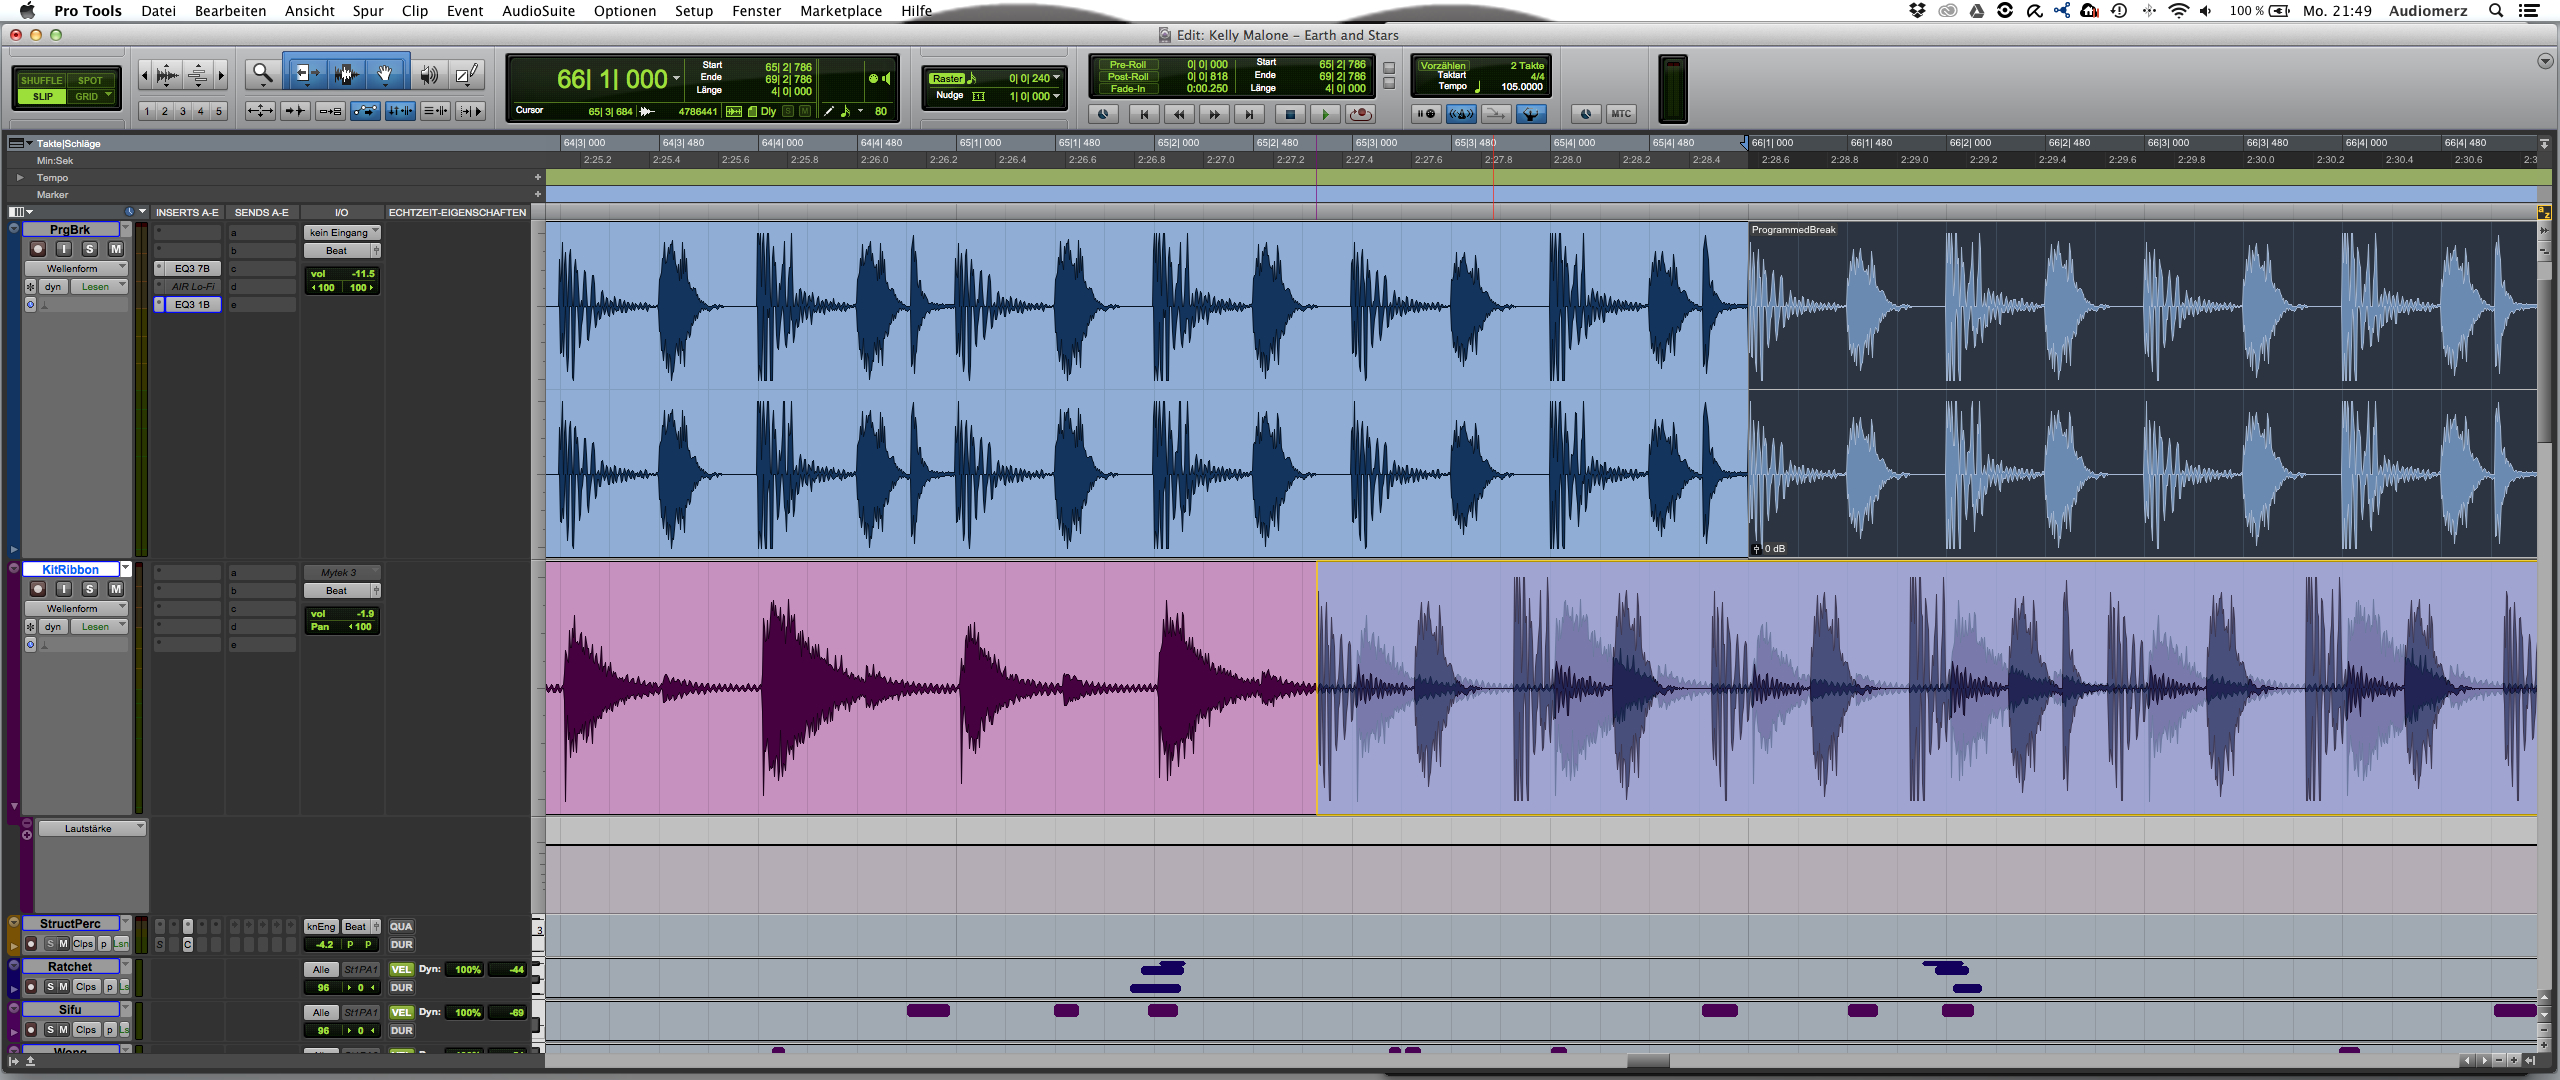Click the horizontal scrollbar thumb
The image size is (2560, 1080).
click(x=1648, y=1061)
